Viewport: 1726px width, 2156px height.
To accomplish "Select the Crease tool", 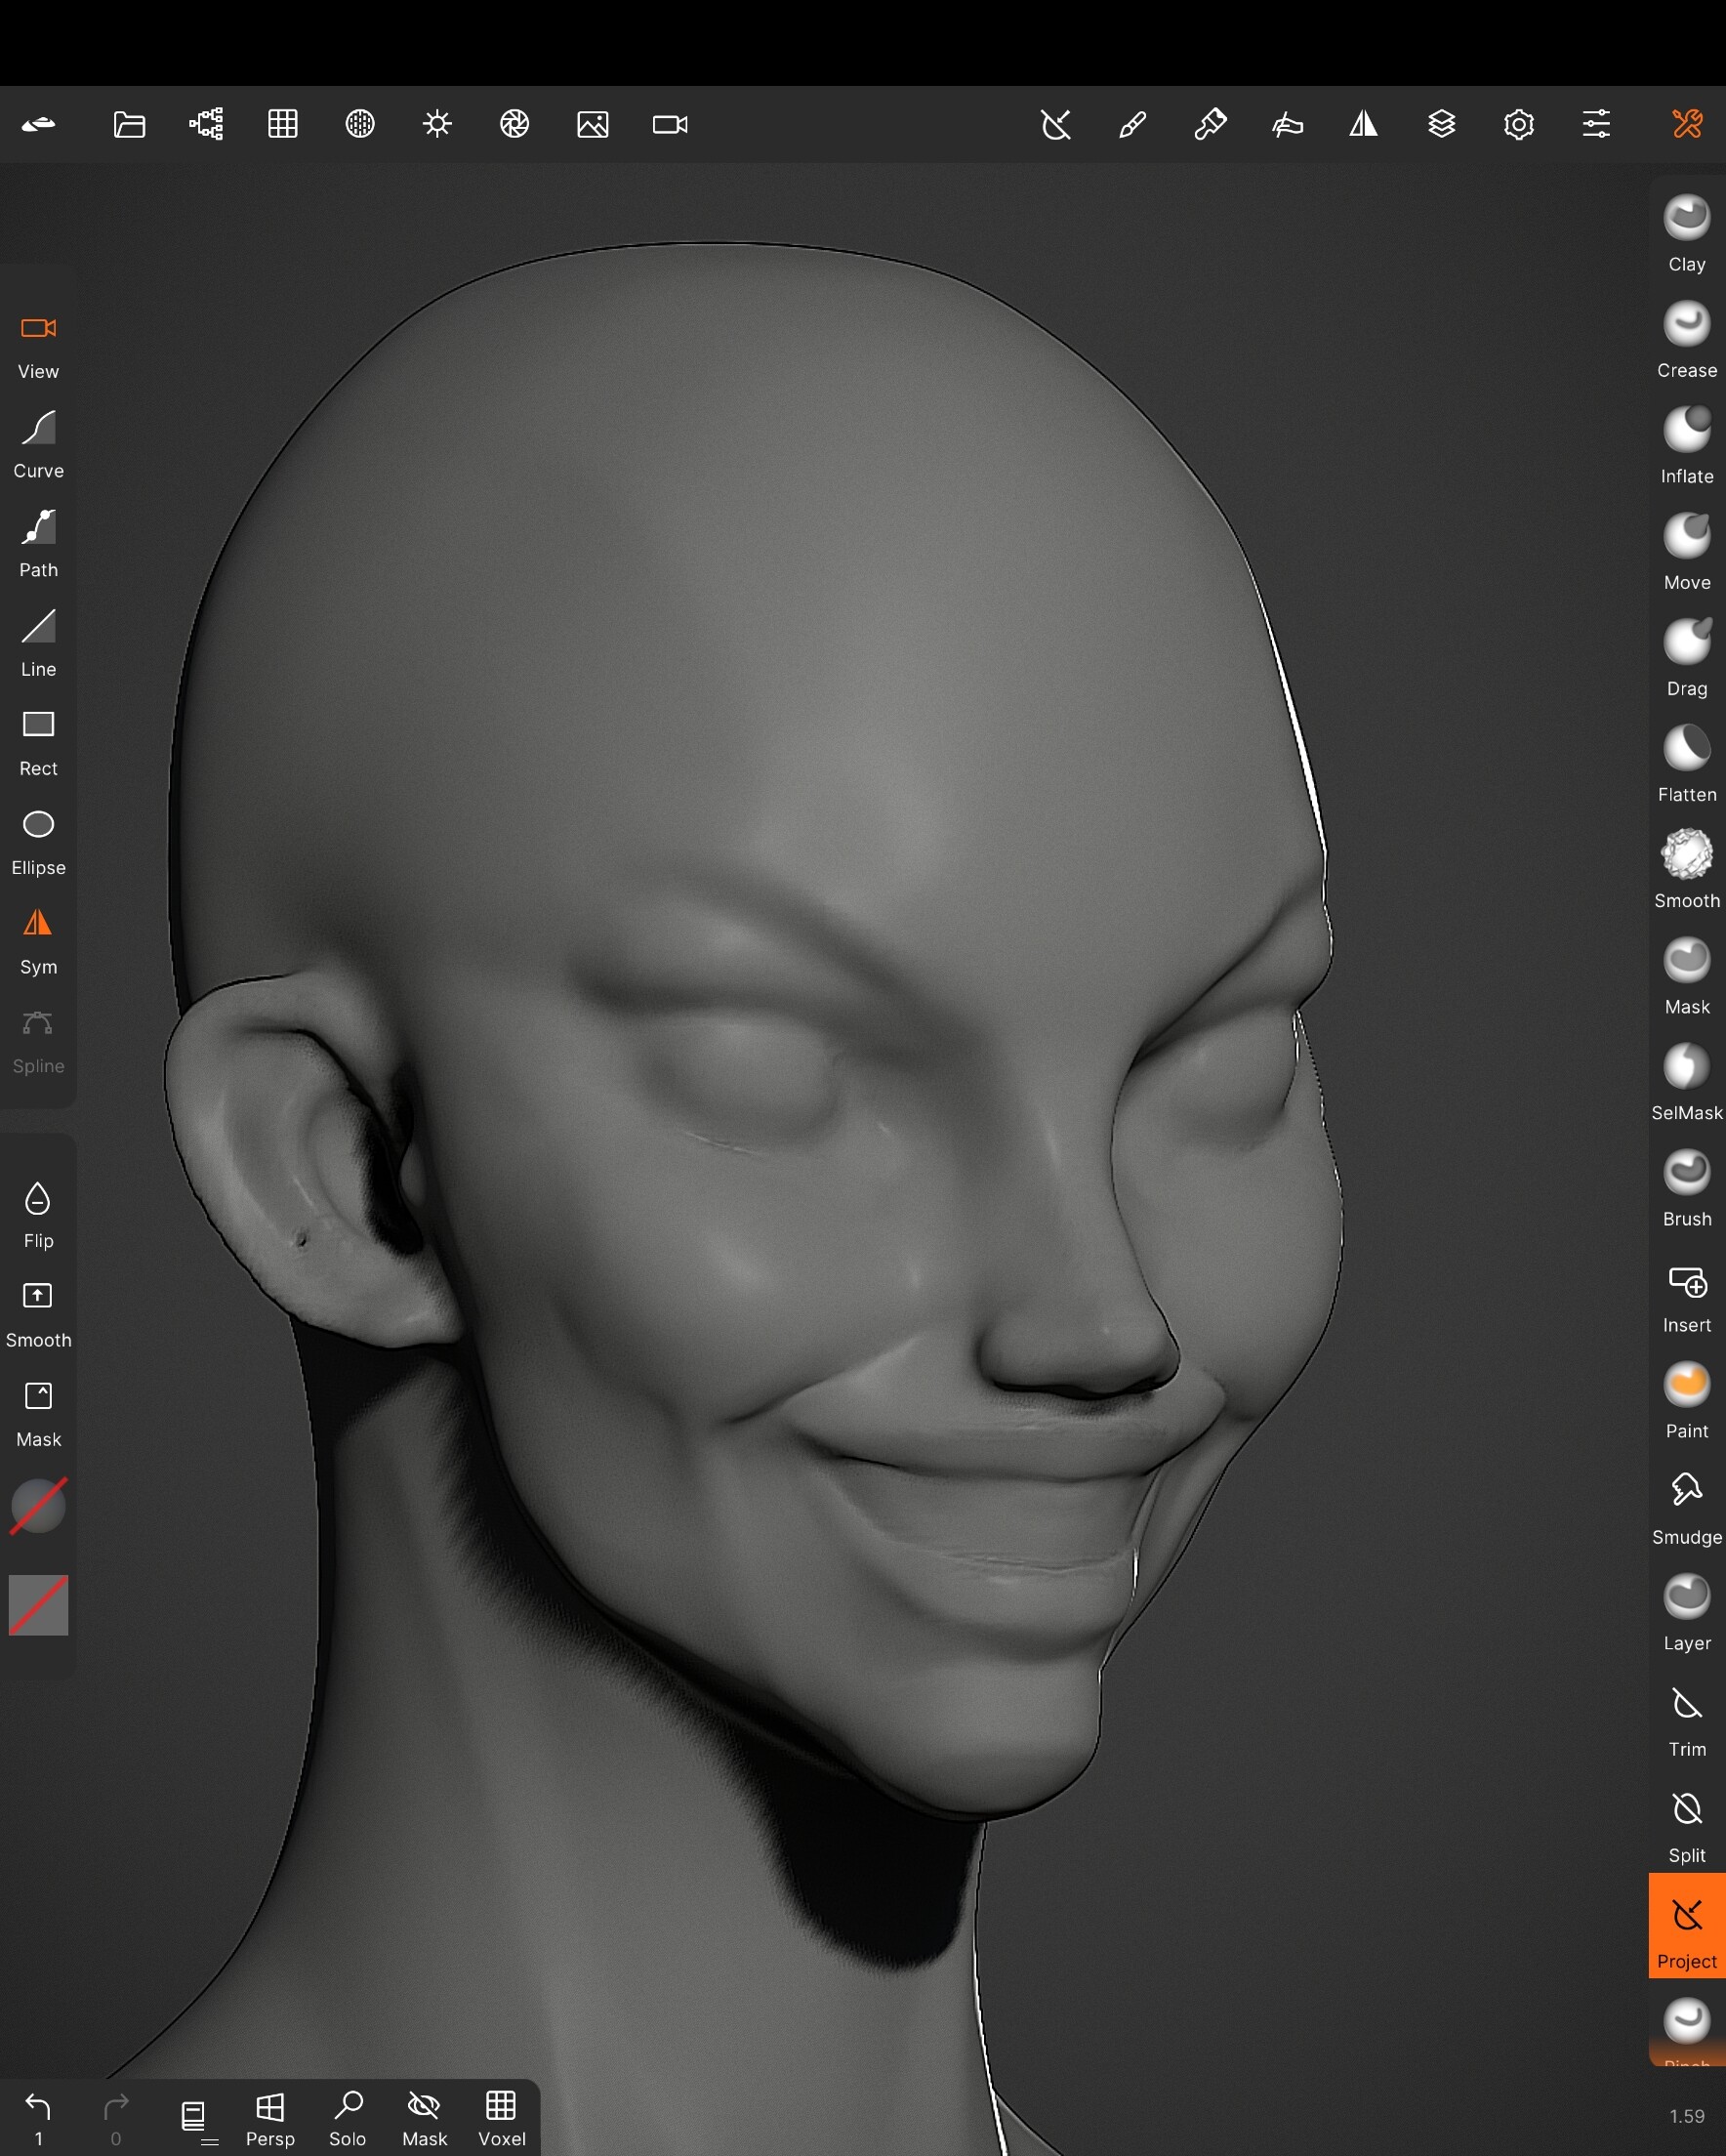I will [1686, 336].
